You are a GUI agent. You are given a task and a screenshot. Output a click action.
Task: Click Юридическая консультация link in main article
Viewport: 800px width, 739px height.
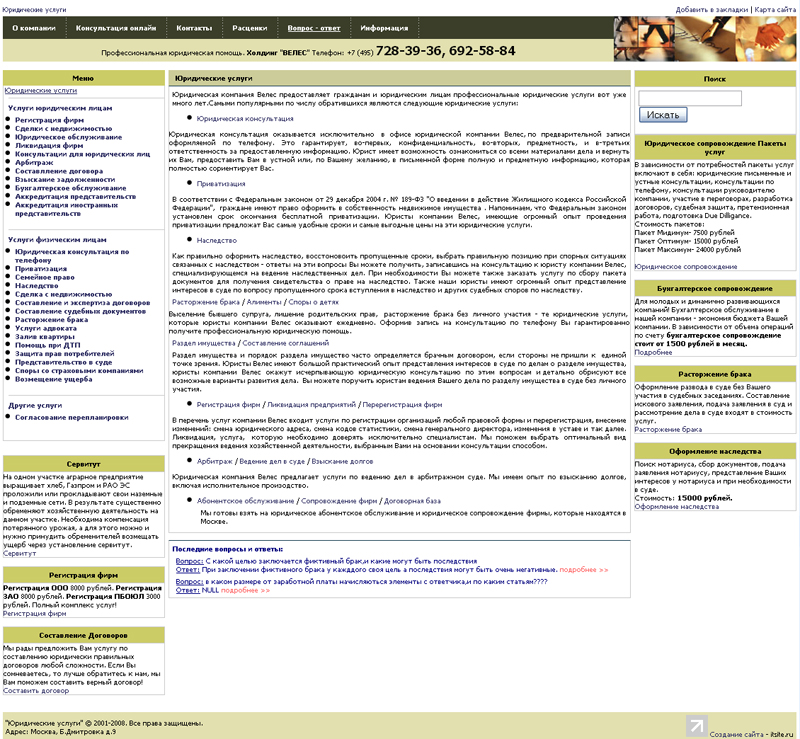(x=245, y=118)
